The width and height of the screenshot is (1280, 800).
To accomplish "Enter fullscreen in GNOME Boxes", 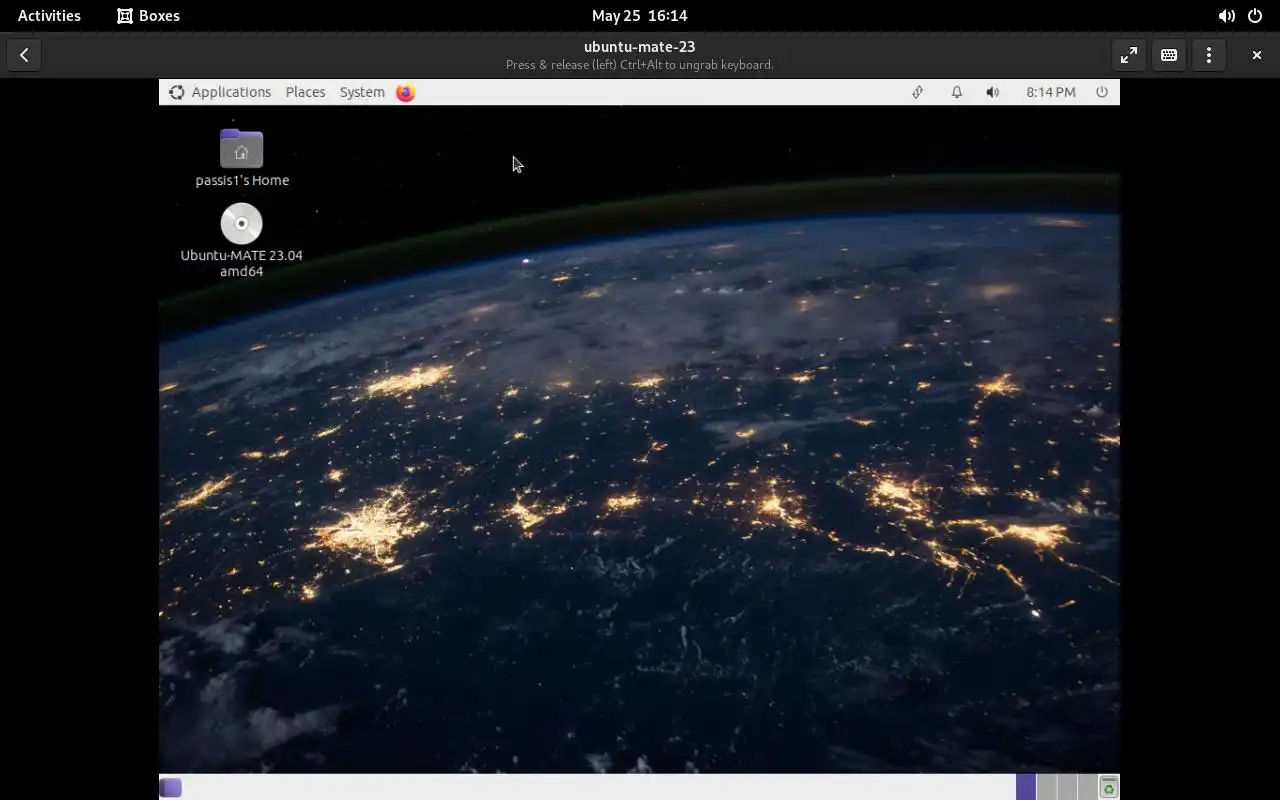I will click(x=1129, y=55).
